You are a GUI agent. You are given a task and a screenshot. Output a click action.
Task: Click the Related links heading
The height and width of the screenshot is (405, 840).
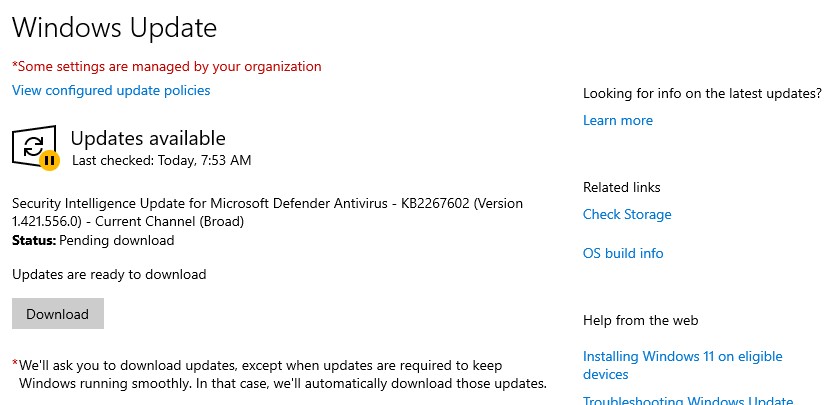point(621,188)
